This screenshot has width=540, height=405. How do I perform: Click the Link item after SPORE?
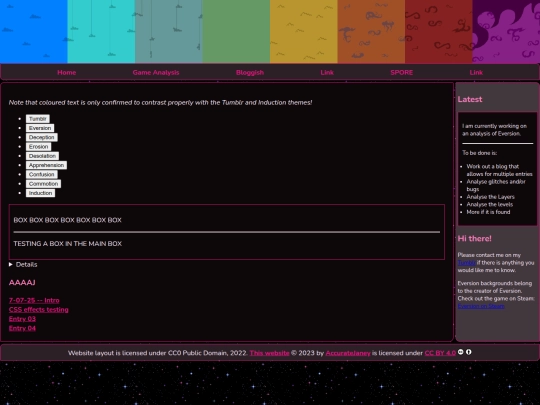476,72
